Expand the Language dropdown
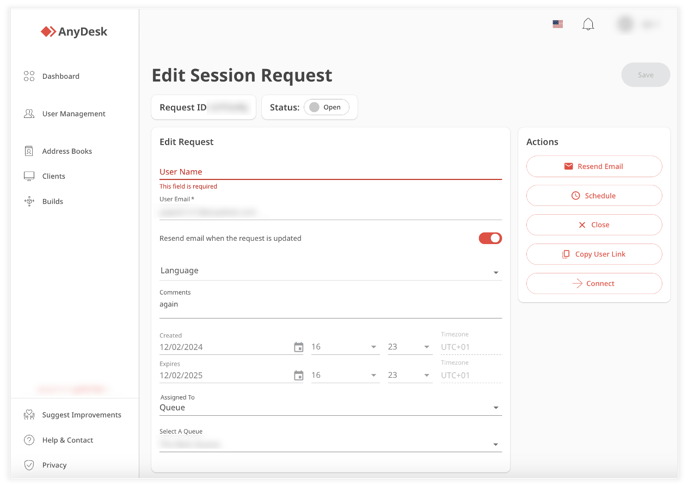The width and height of the screenshot is (688, 487). (x=330, y=271)
